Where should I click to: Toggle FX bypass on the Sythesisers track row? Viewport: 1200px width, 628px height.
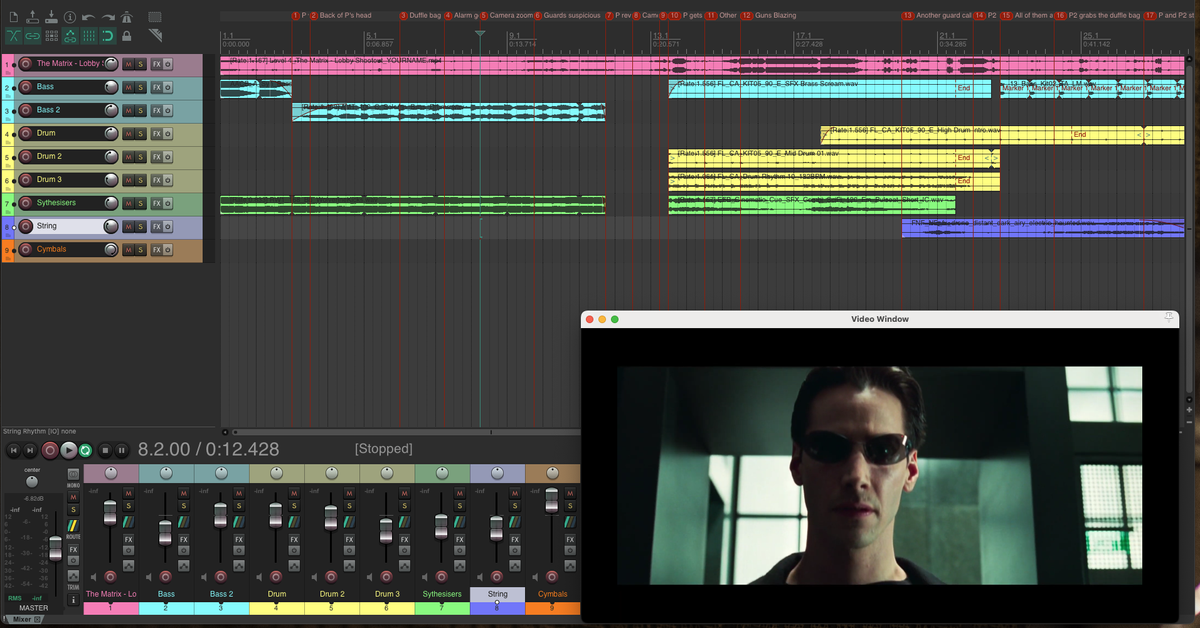coord(167,203)
